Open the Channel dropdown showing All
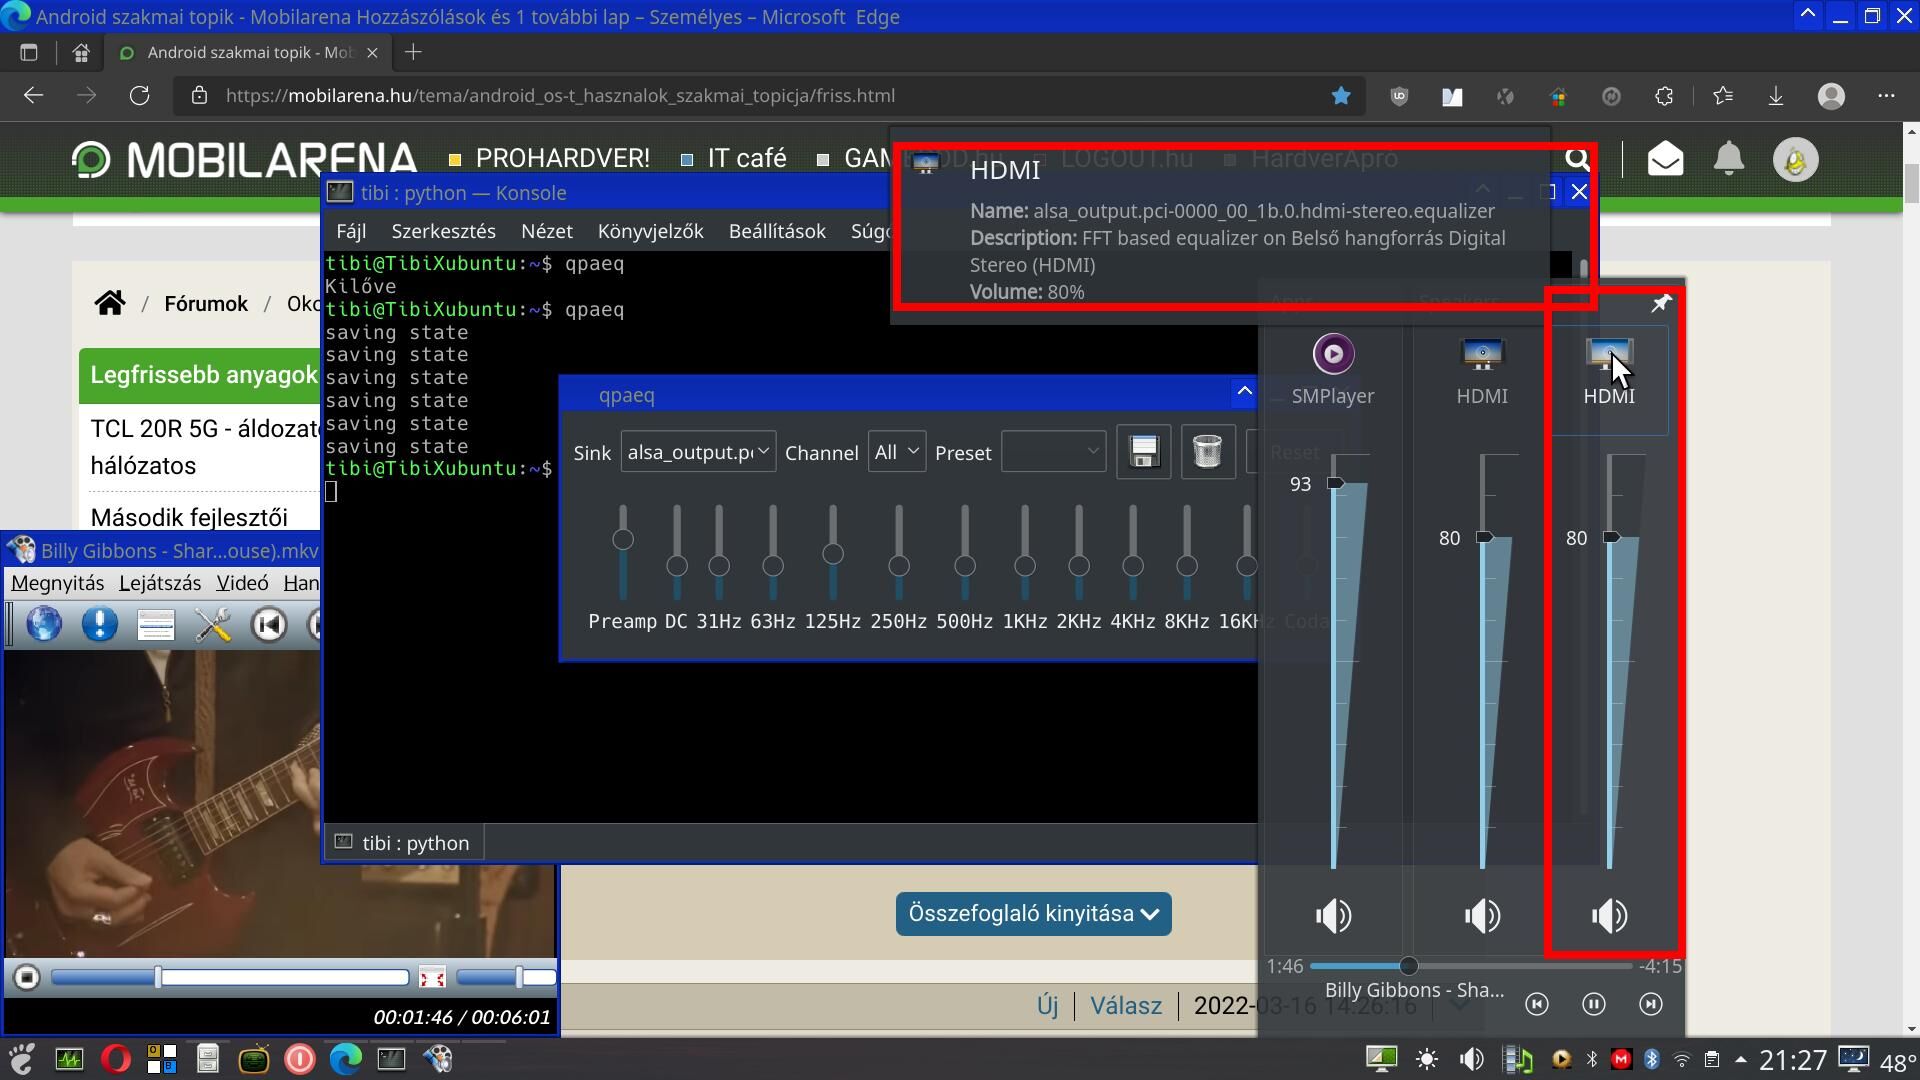The width and height of the screenshot is (1920, 1080). tap(897, 452)
